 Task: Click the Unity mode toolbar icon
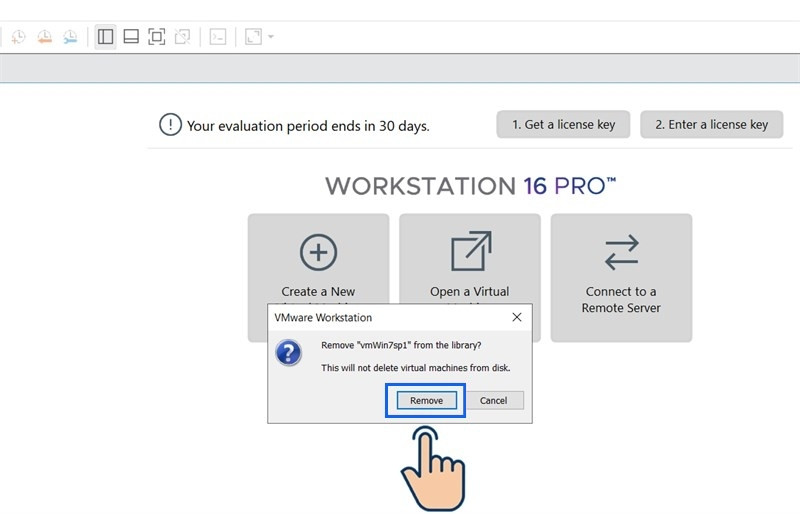[182, 37]
